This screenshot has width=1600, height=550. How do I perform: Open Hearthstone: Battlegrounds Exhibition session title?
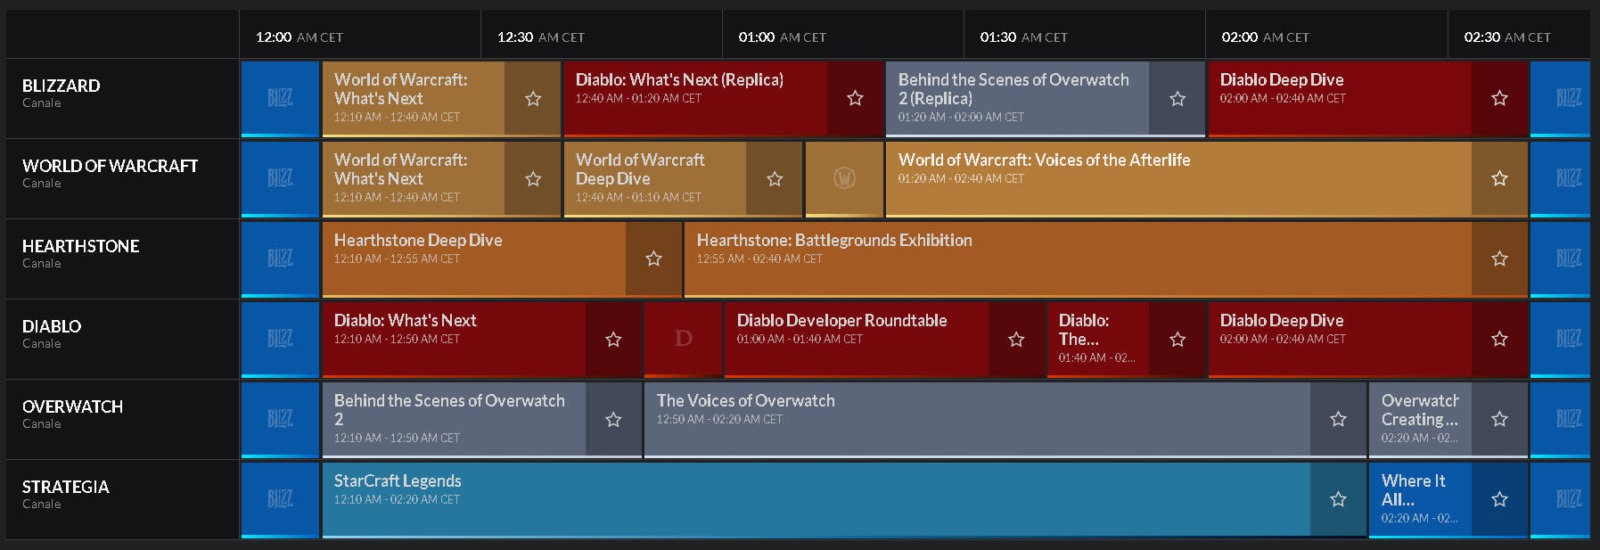(x=834, y=240)
